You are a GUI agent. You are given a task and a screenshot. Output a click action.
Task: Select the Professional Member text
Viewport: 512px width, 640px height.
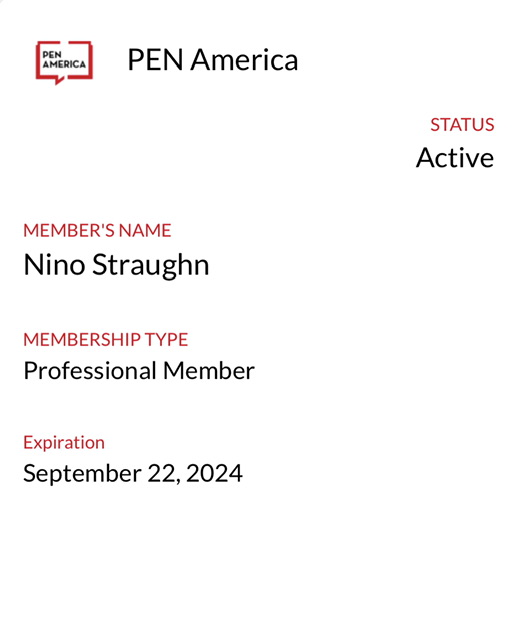[139, 371]
